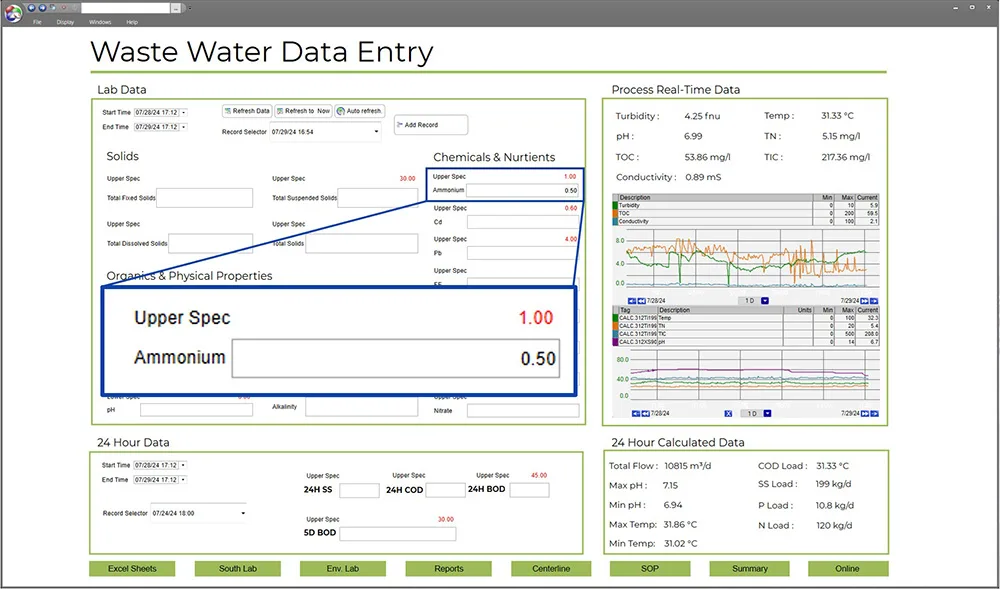The image size is (1000, 589).
Task: Click the Total Fixed Solids input field
Action: click(205, 198)
